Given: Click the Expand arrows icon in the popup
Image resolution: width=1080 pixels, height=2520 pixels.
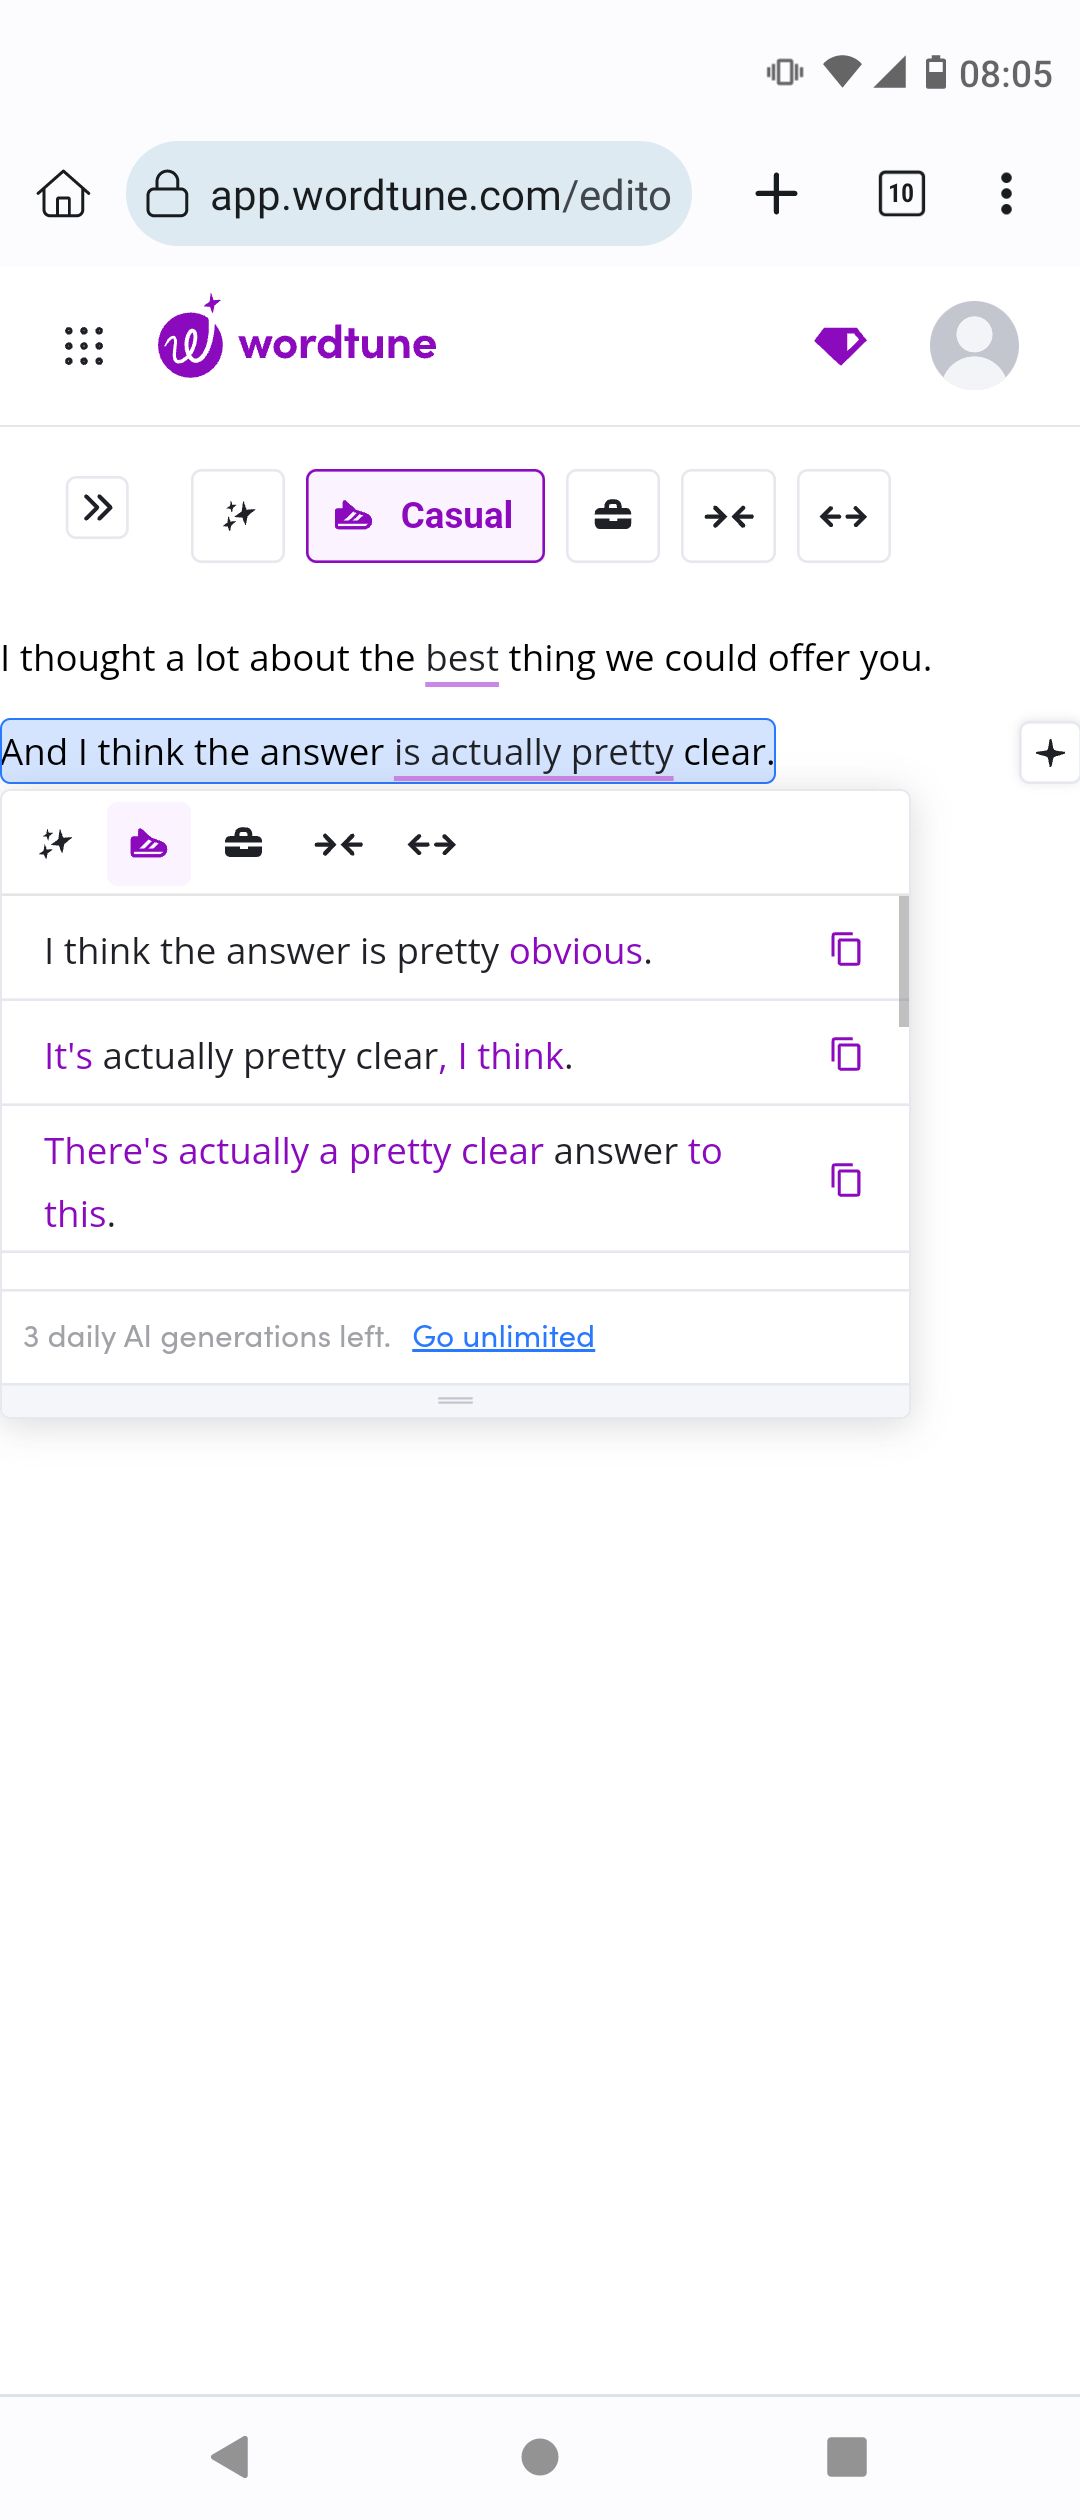Looking at the screenshot, I should 431,843.
